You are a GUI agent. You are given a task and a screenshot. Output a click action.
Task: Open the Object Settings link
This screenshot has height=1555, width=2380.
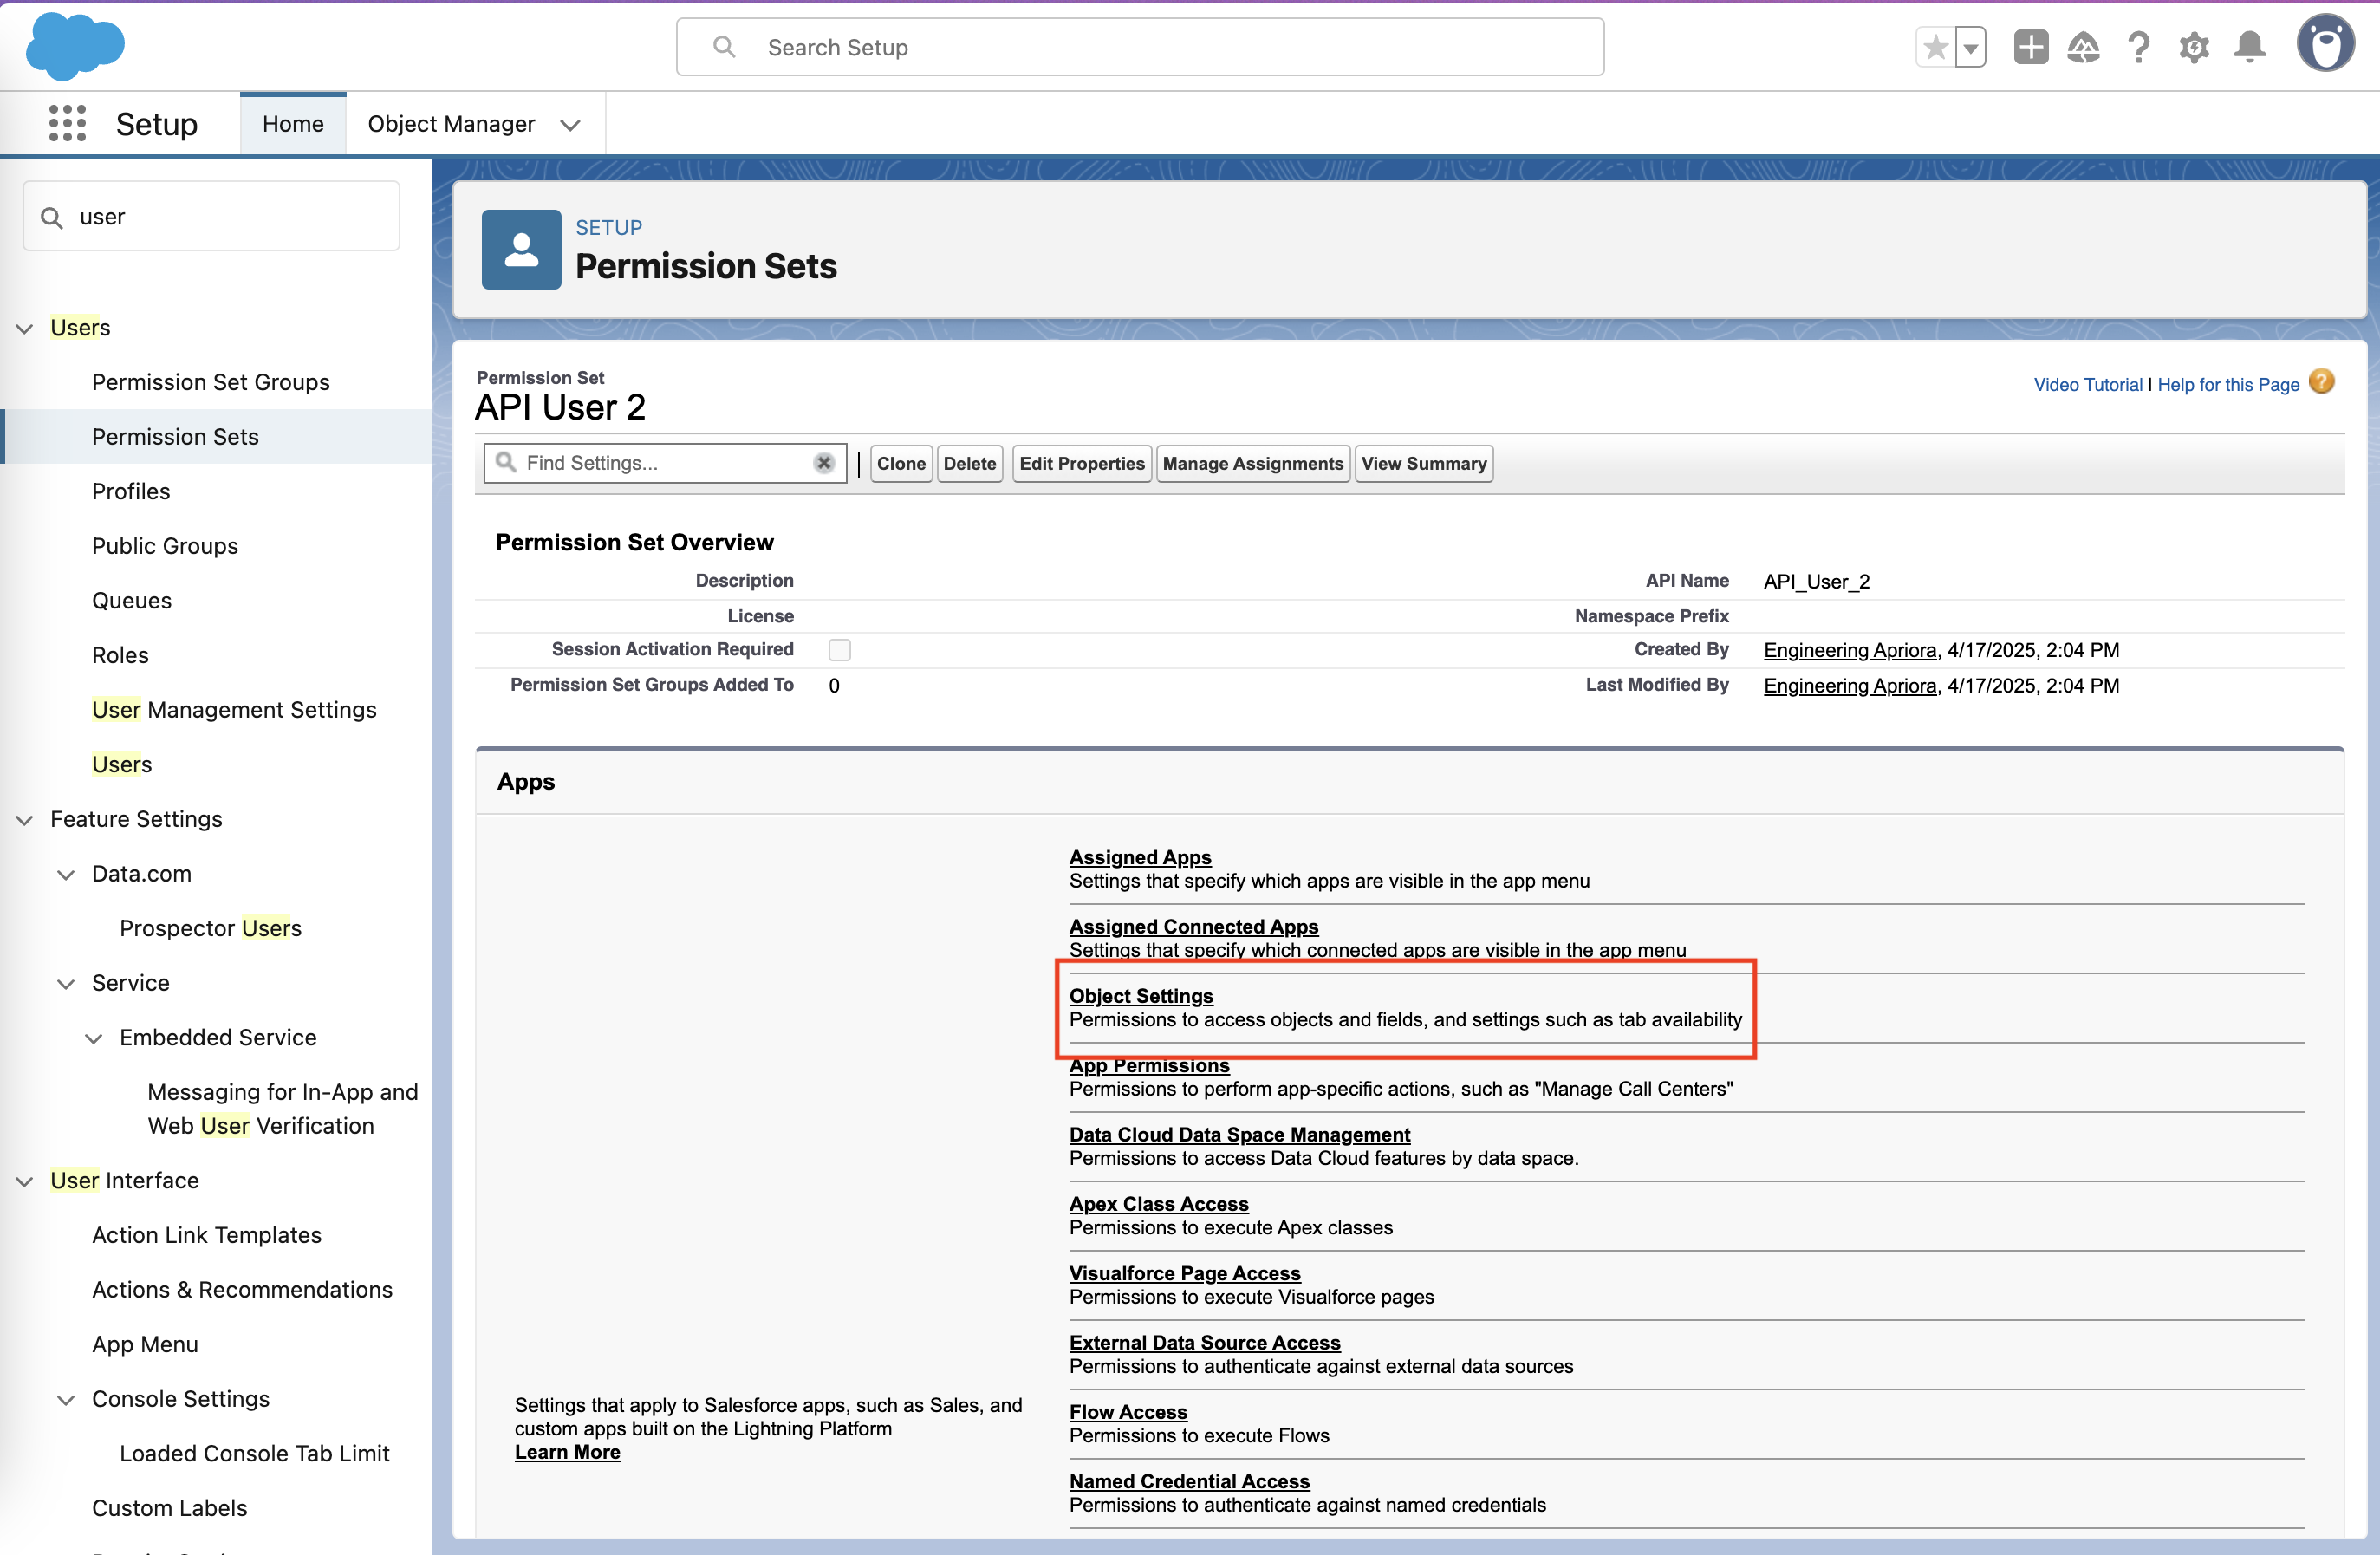[1141, 996]
